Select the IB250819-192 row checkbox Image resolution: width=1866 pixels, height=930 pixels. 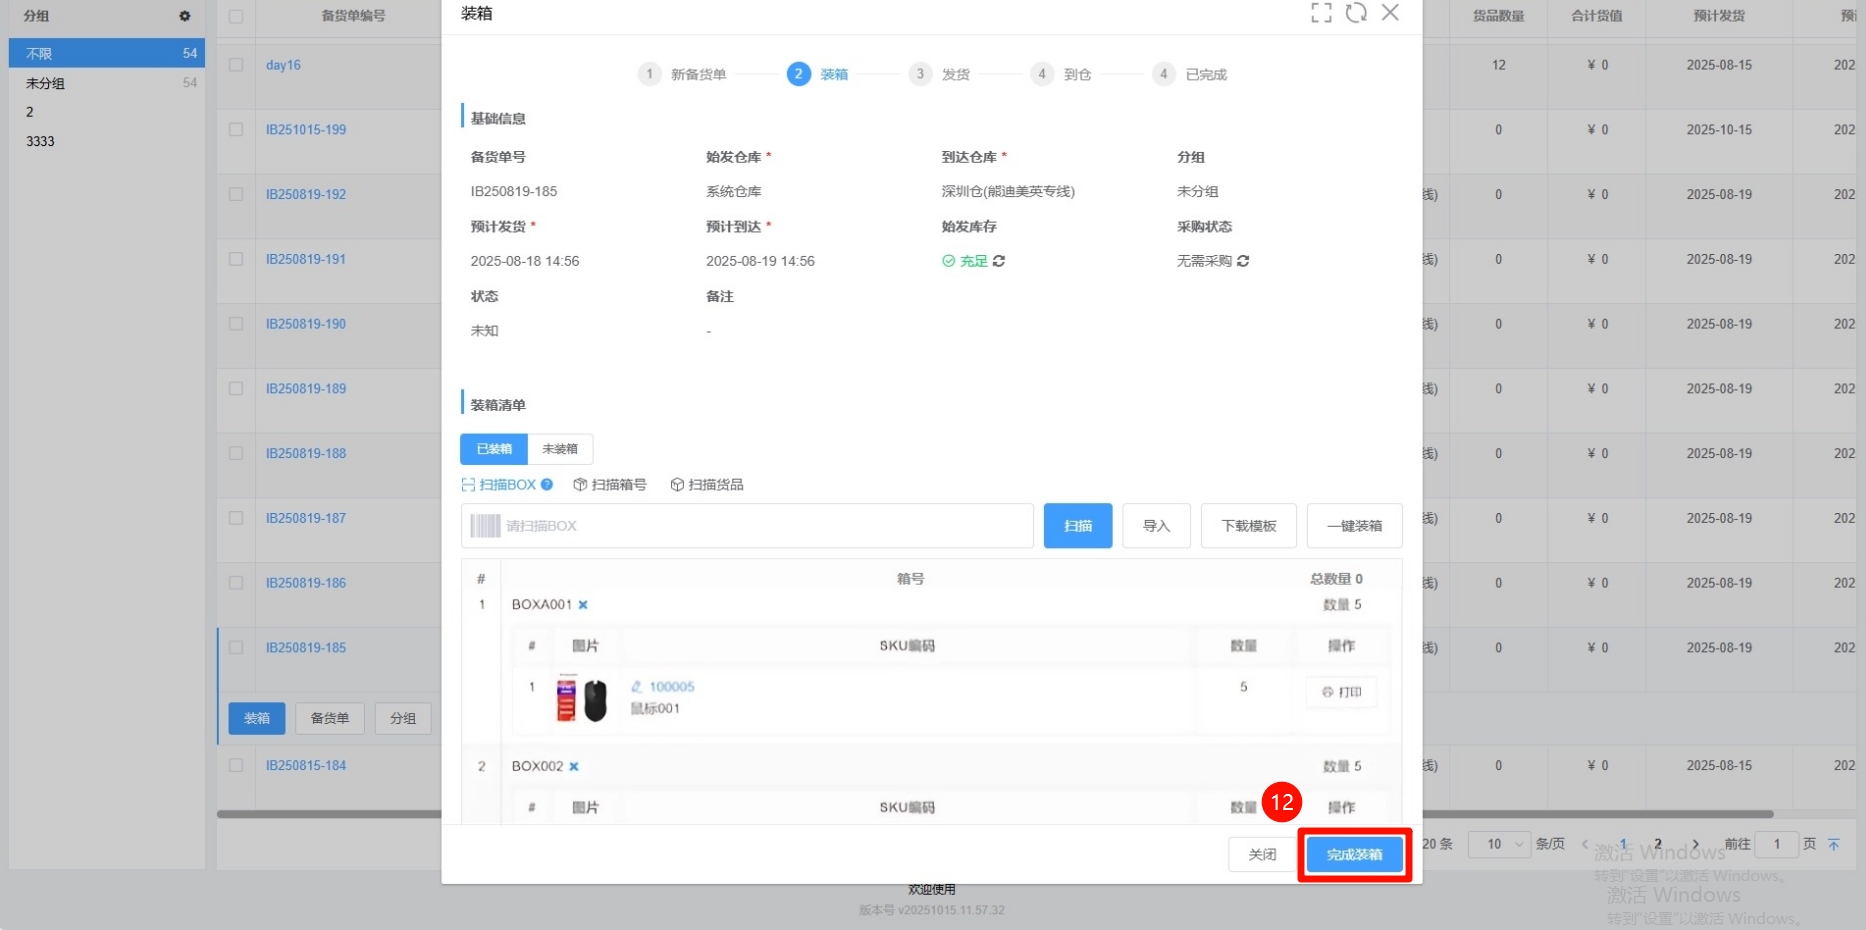coord(236,194)
